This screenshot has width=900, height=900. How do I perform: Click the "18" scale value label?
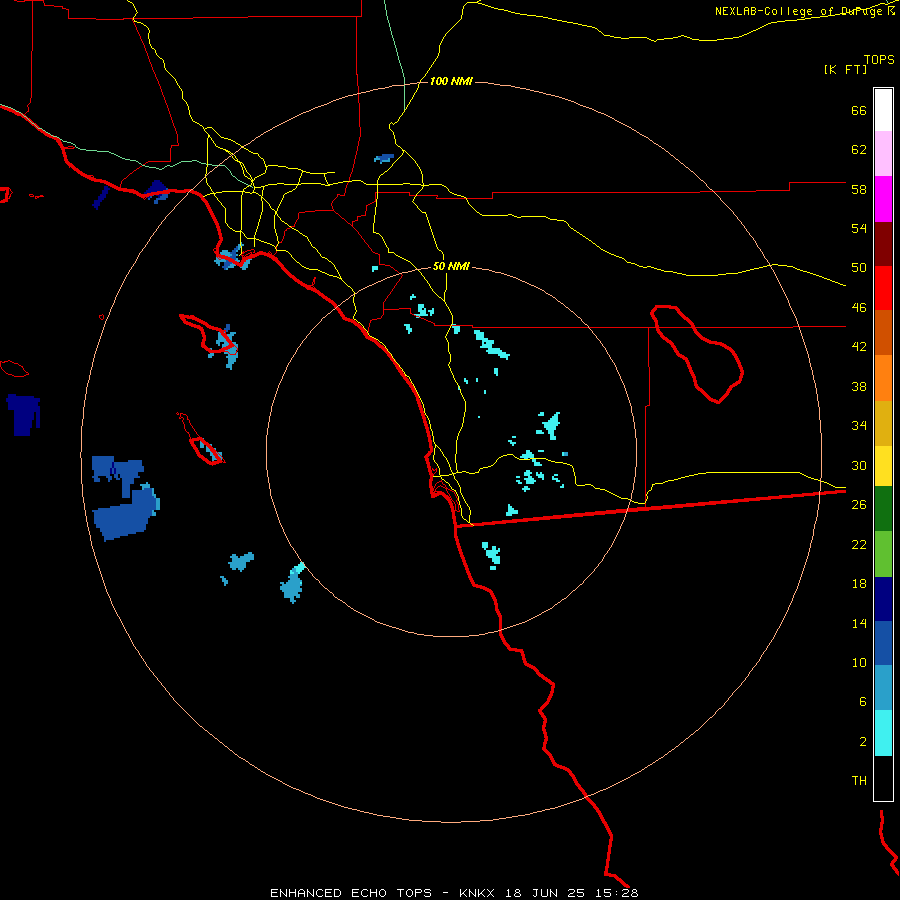pyautogui.click(x=859, y=584)
